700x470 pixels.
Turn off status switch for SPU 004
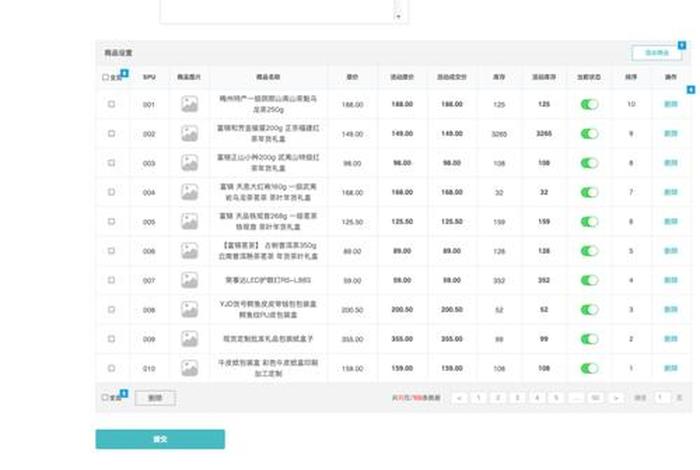click(x=589, y=192)
